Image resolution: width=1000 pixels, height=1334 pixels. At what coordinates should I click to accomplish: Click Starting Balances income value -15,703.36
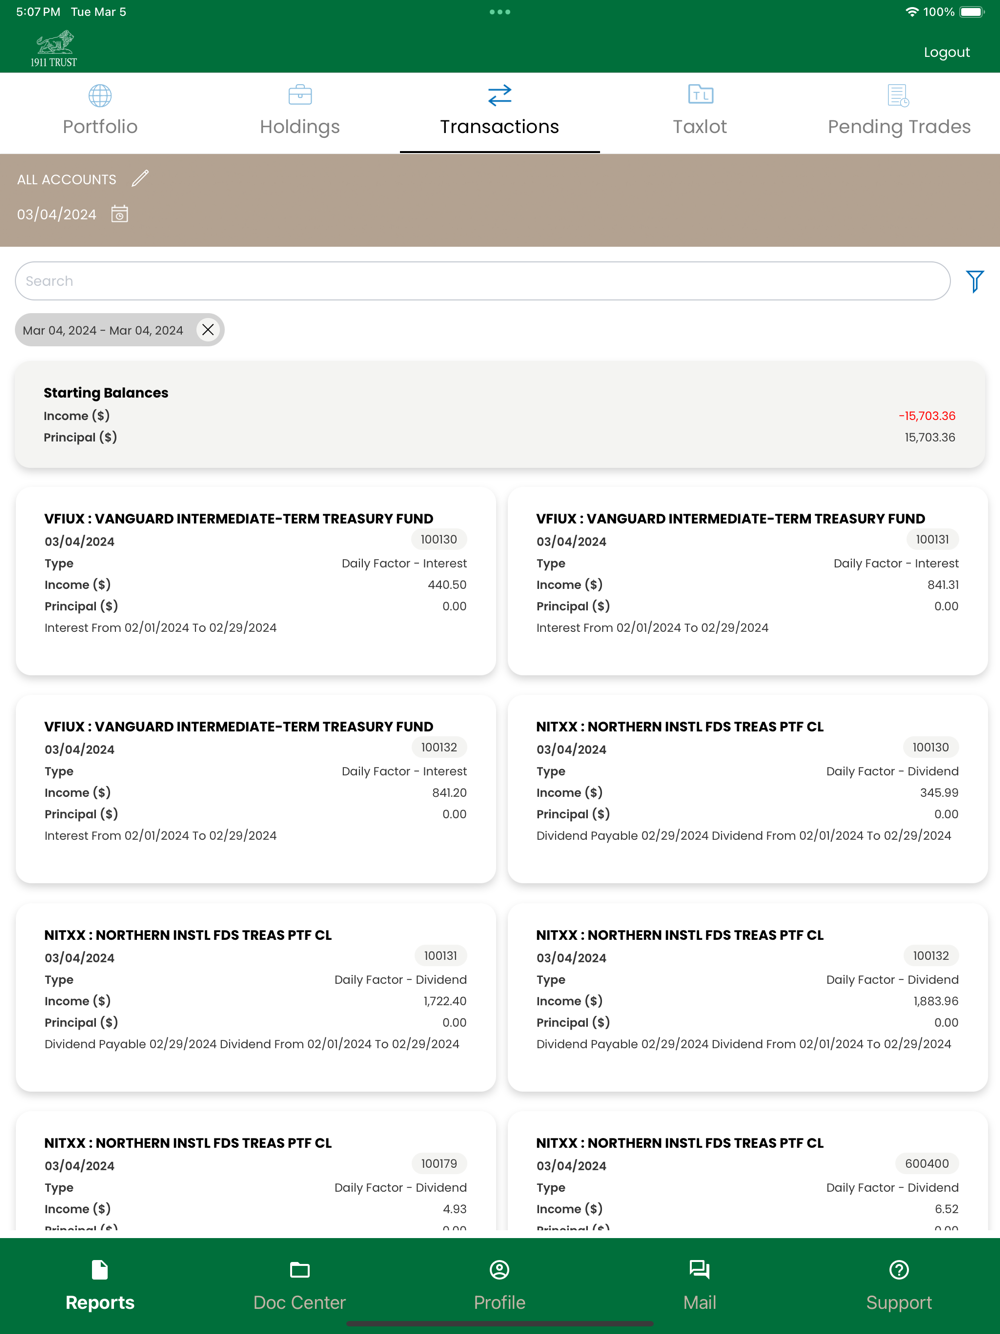point(927,416)
